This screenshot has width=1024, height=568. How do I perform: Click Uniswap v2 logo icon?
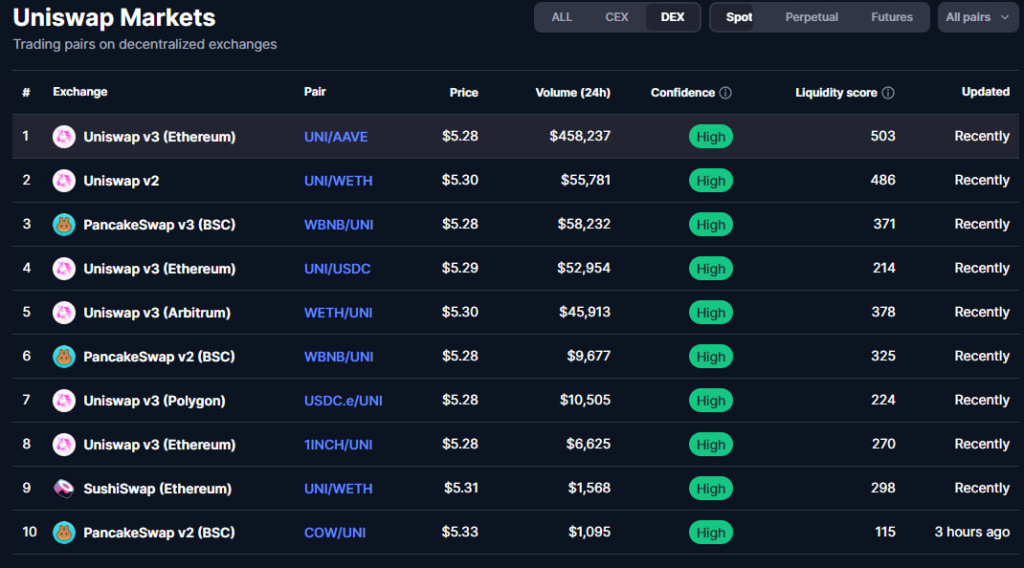tap(64, 180)
